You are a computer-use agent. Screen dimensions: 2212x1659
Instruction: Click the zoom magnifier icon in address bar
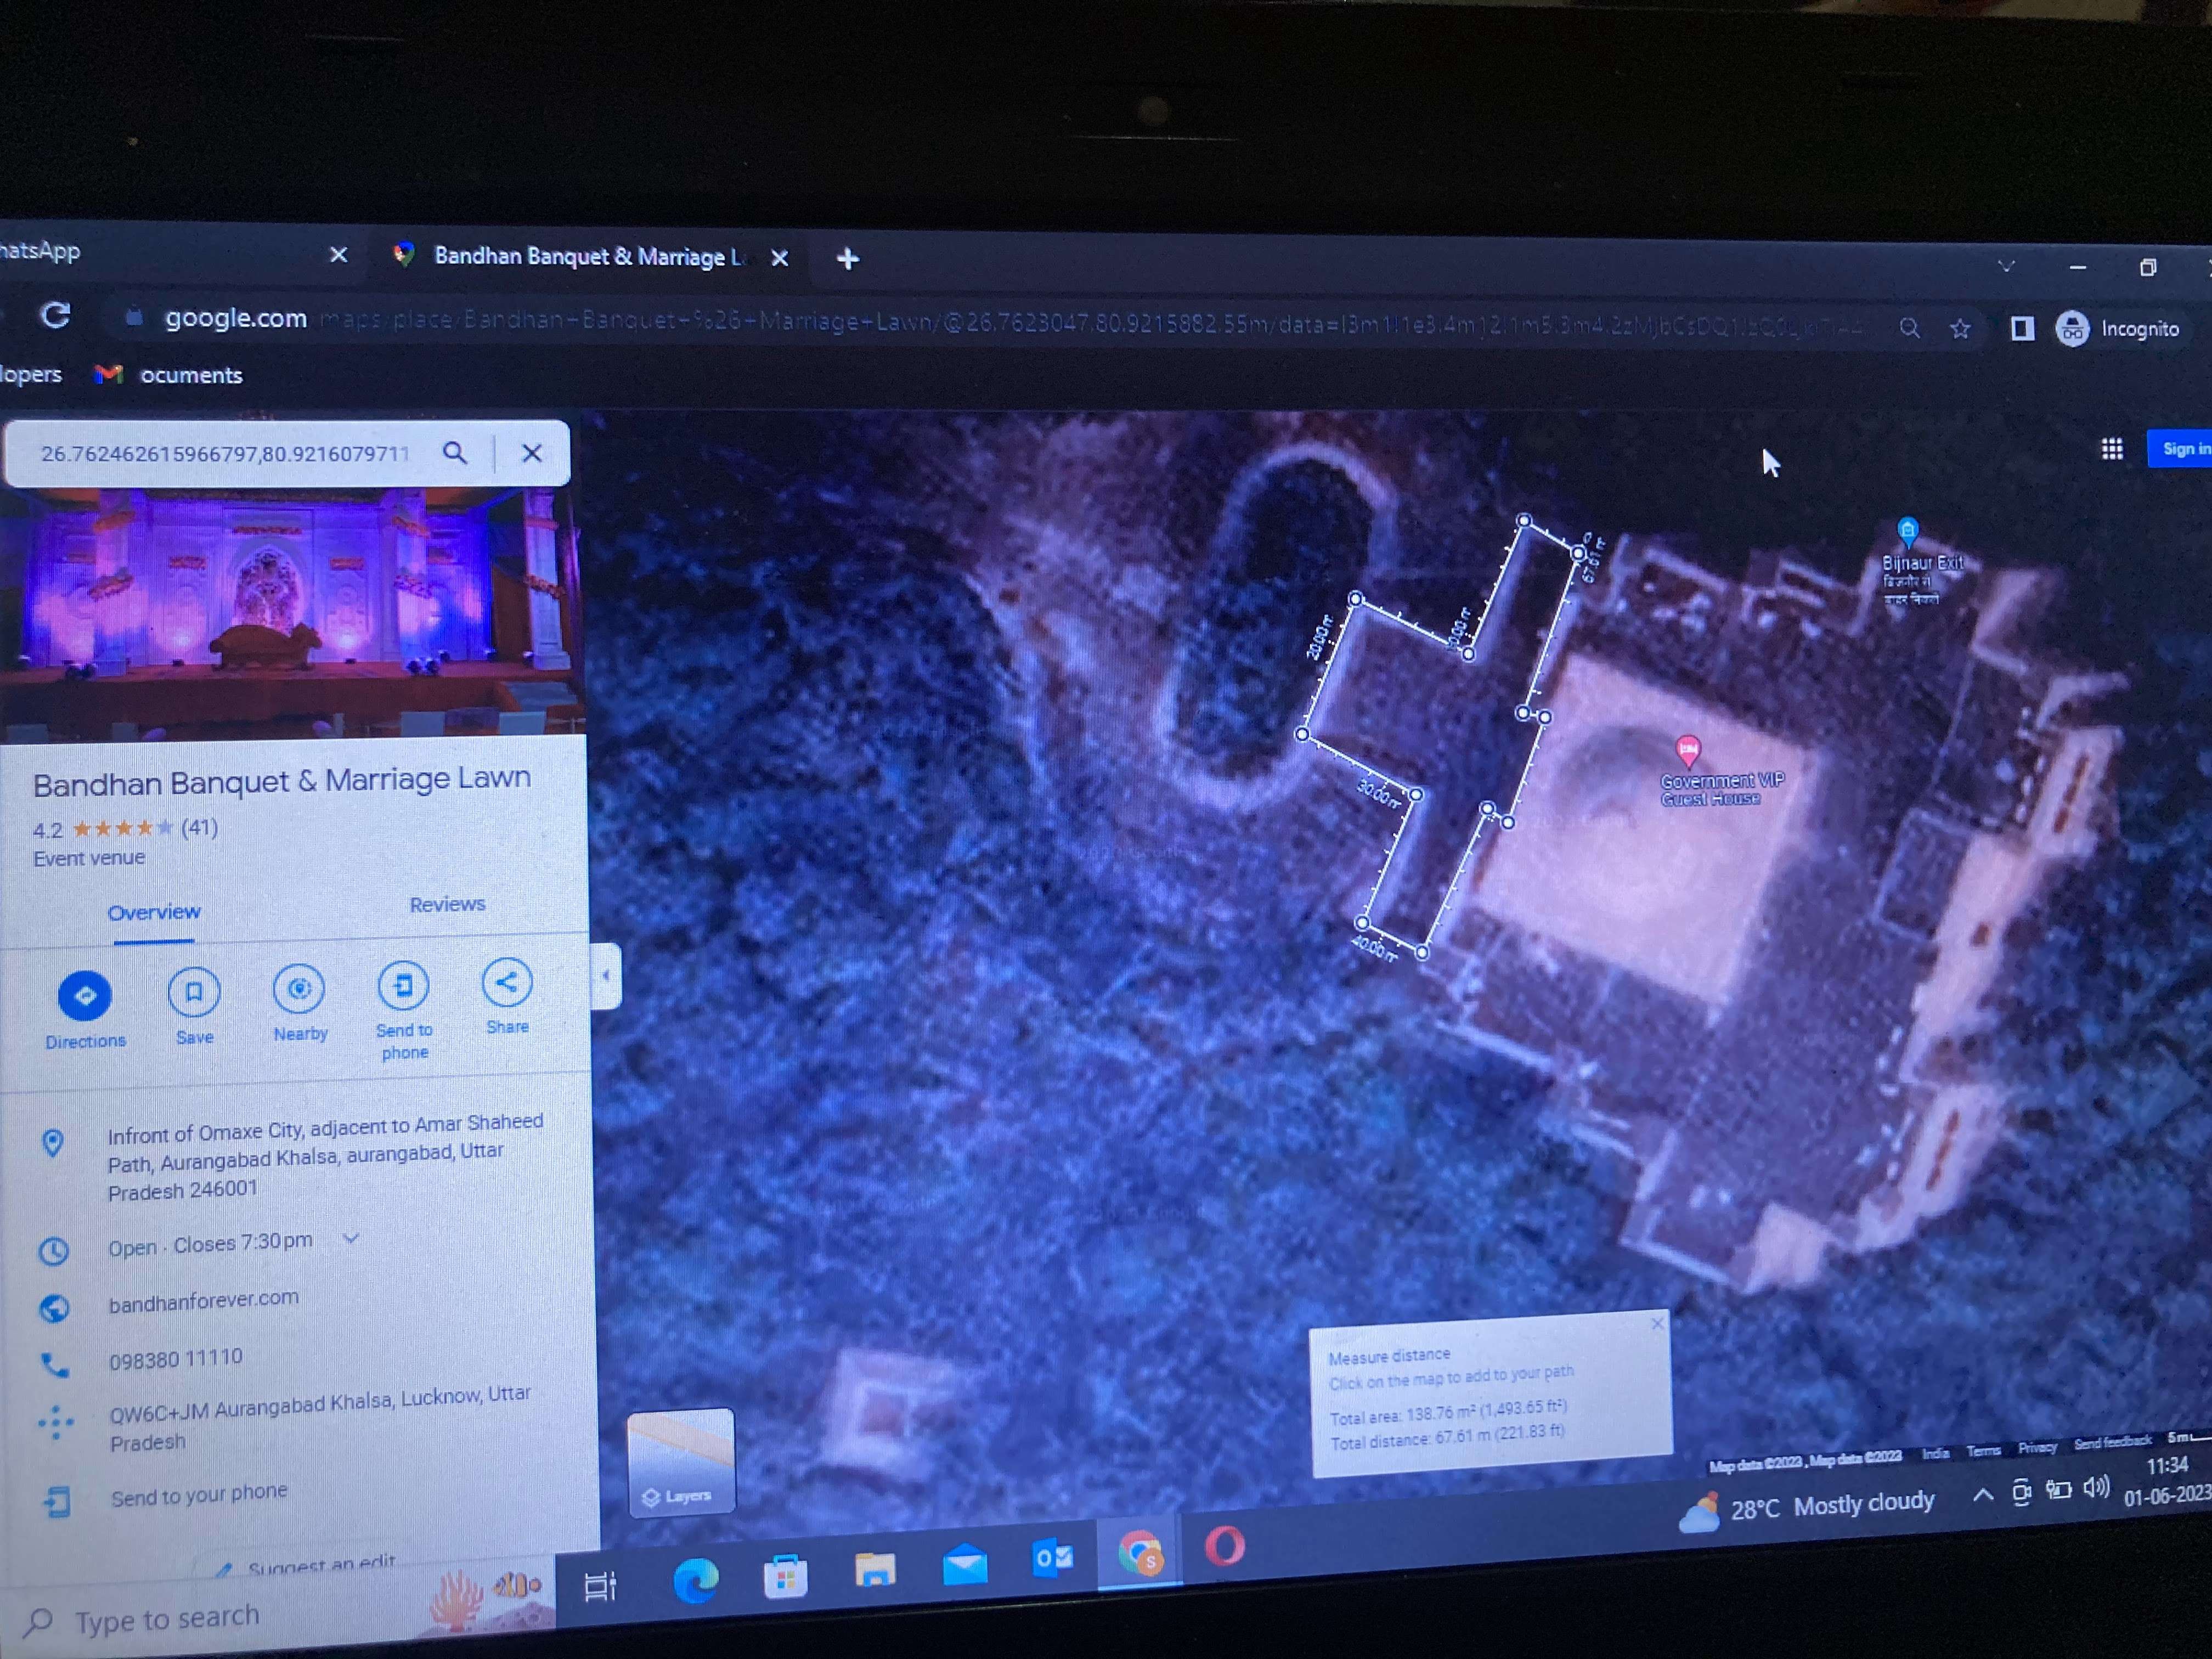pos(1909,328)
